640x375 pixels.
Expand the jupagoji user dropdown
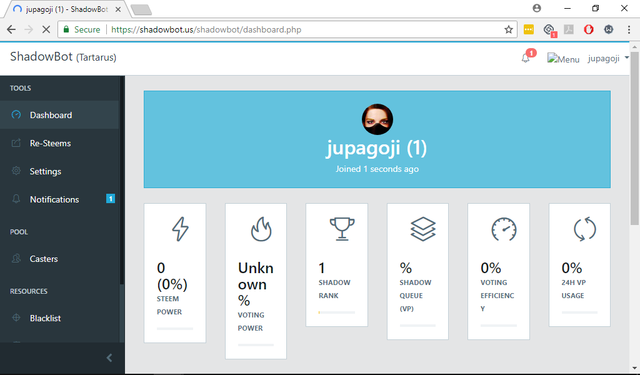pyautogui.click(x=608, y=58)
